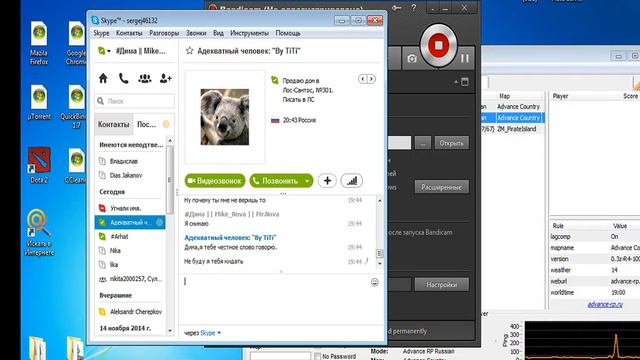
Task: Click the Player column header
Action: tap(560, 96)
